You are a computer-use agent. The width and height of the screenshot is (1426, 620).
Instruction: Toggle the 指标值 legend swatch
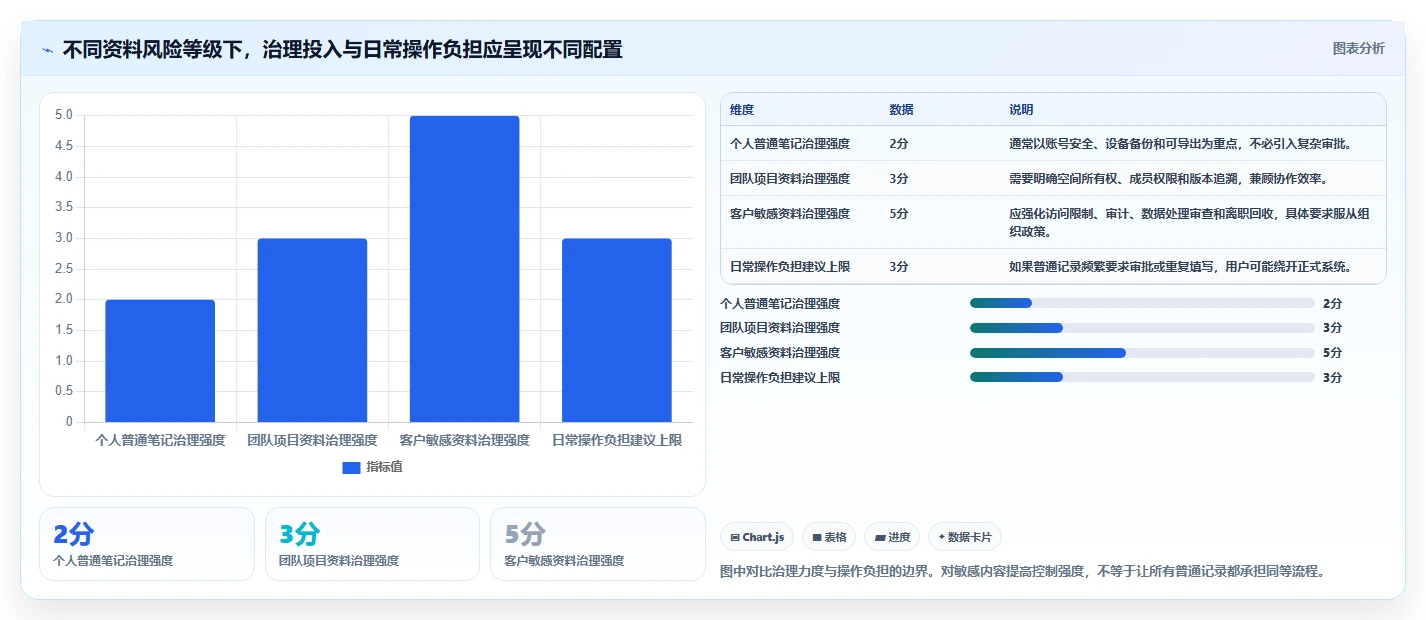coord(351,467)
